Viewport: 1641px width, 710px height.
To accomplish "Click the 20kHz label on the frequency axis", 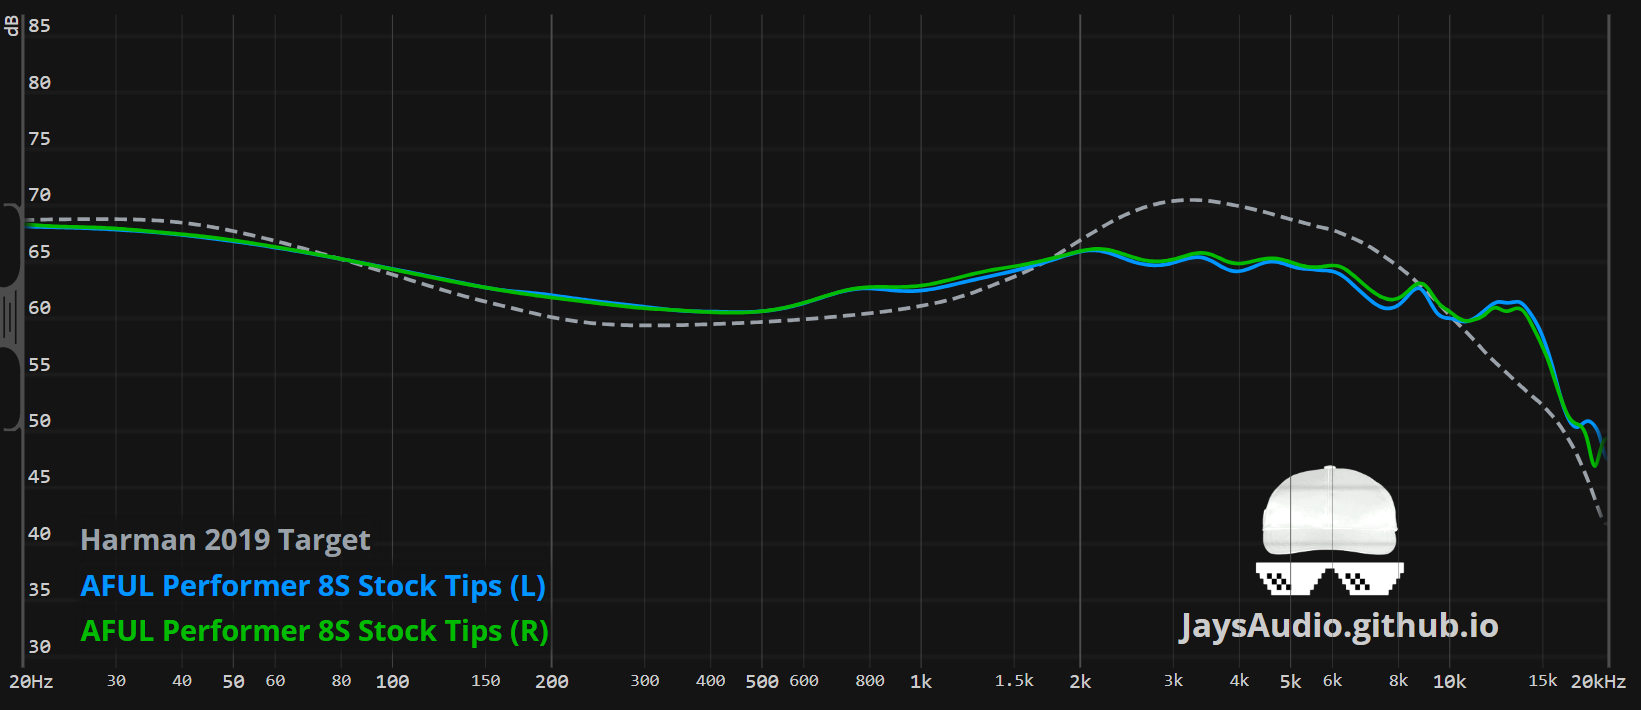I will pyautogui.click(x=1597, y=682).
